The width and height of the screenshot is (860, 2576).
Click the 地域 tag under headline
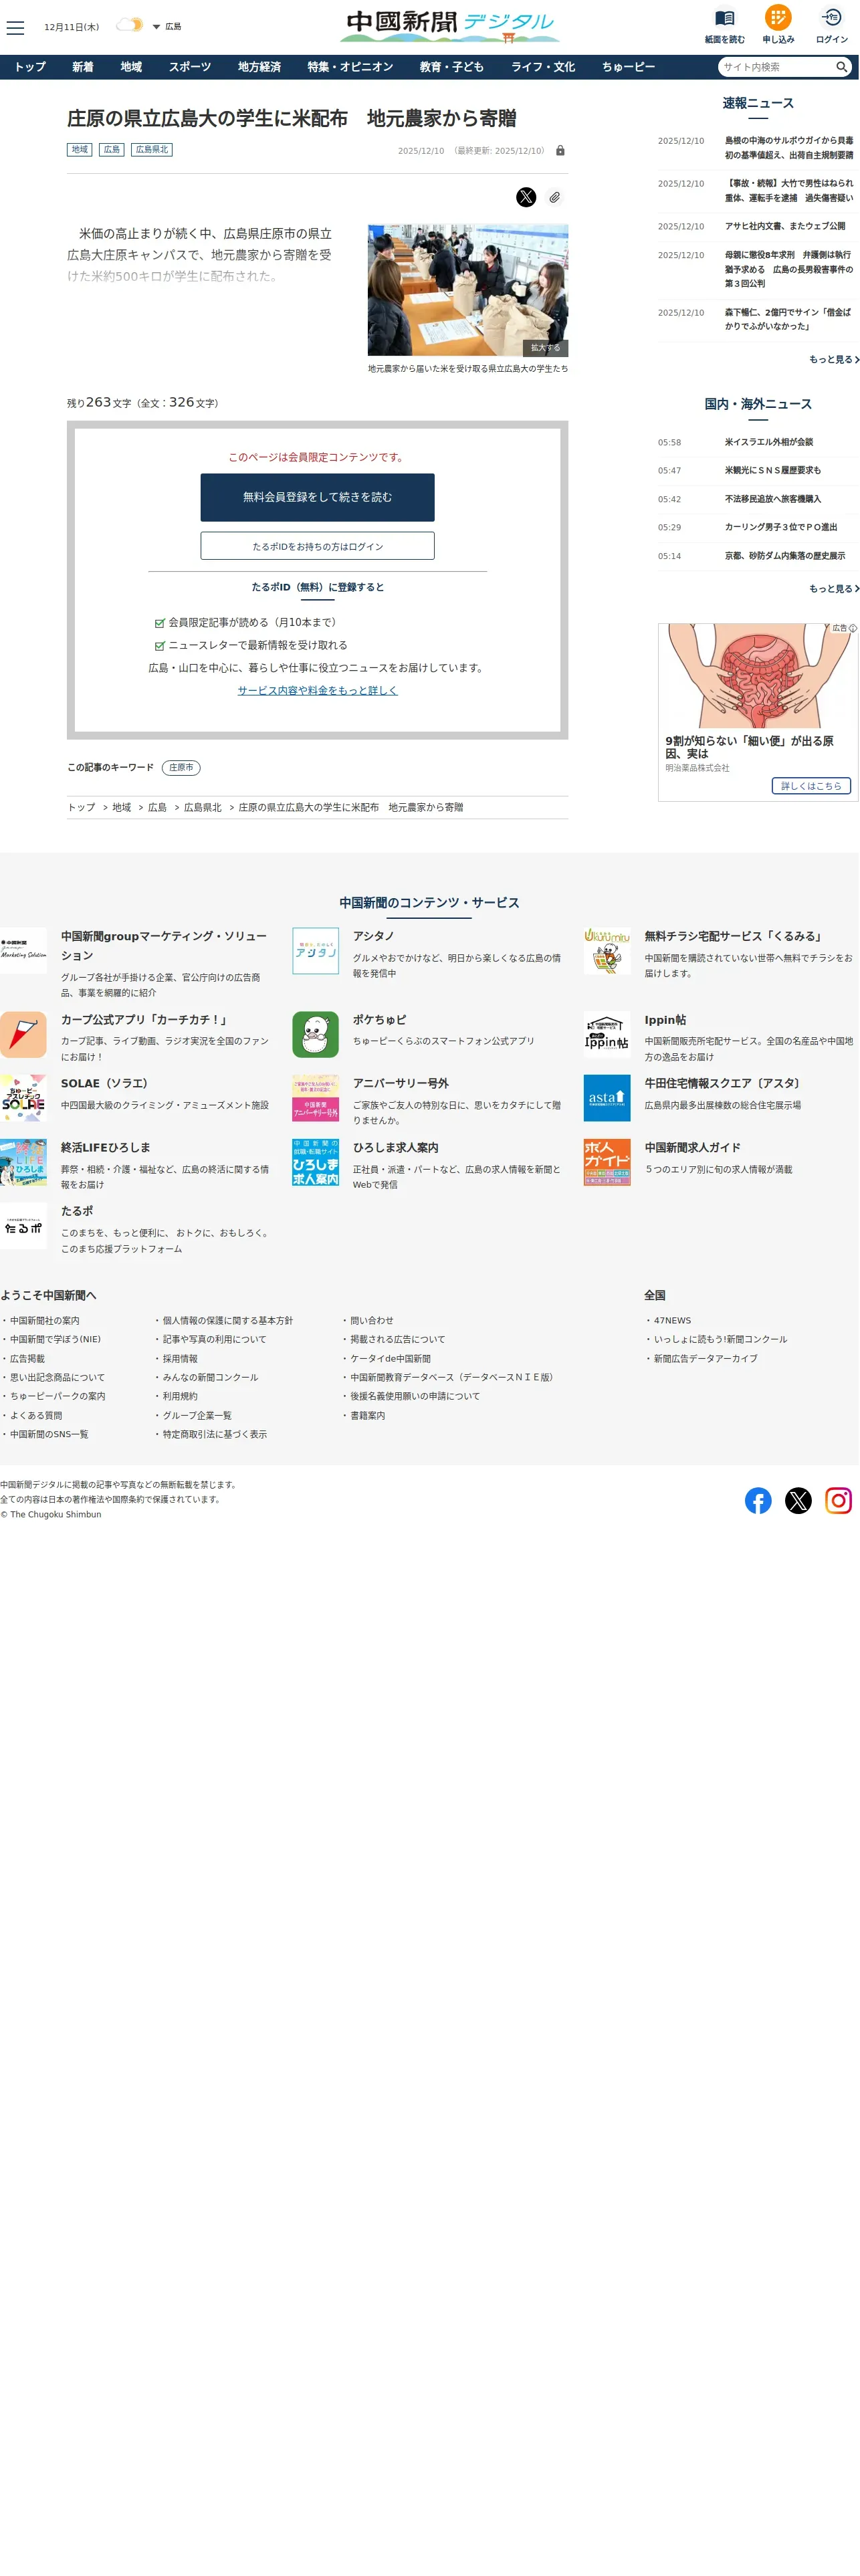[x=80, y=150]
